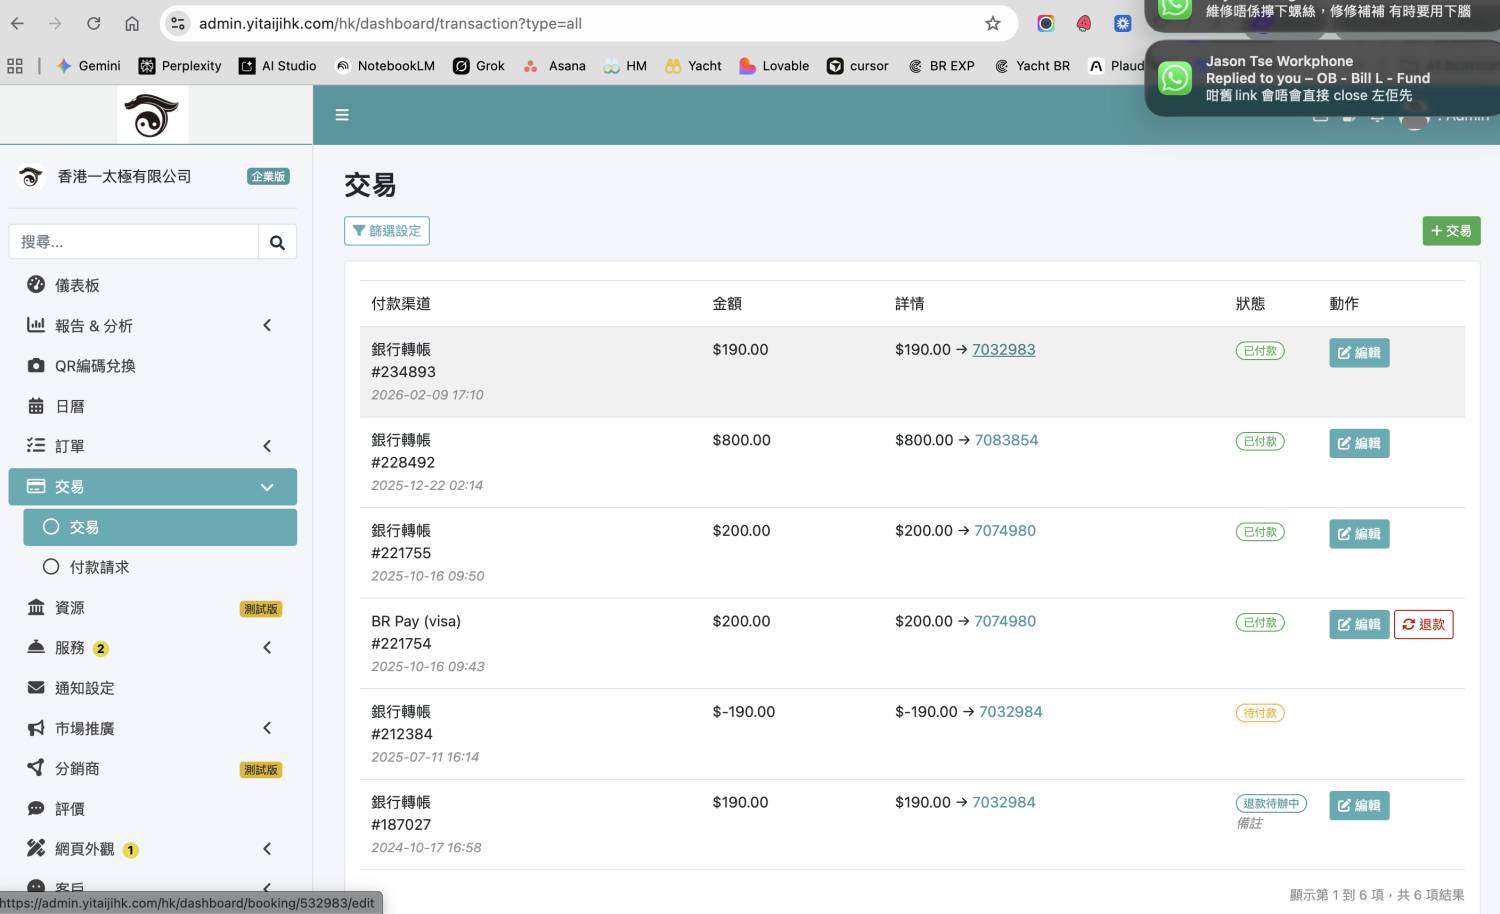Expand the 報告 & 分析 section chevron

click(267, 325)
